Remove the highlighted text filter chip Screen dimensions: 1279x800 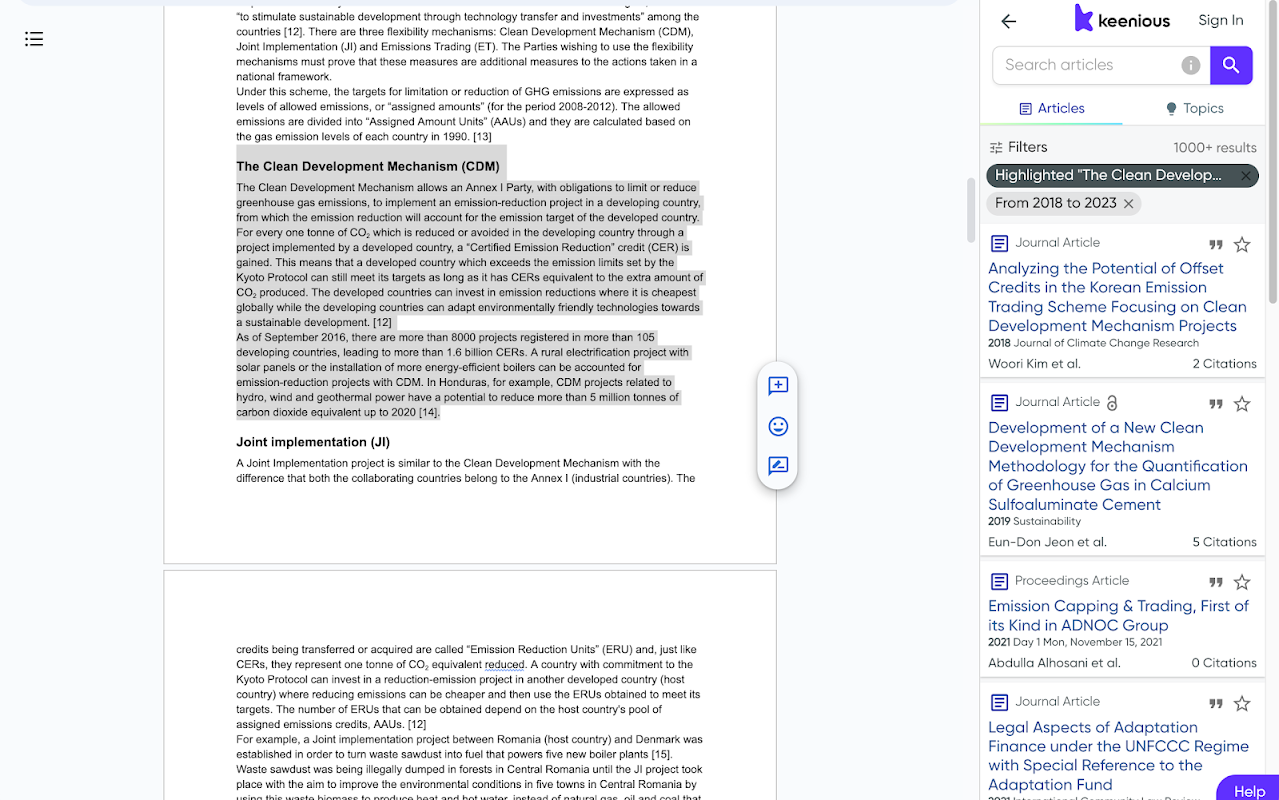1245,175
